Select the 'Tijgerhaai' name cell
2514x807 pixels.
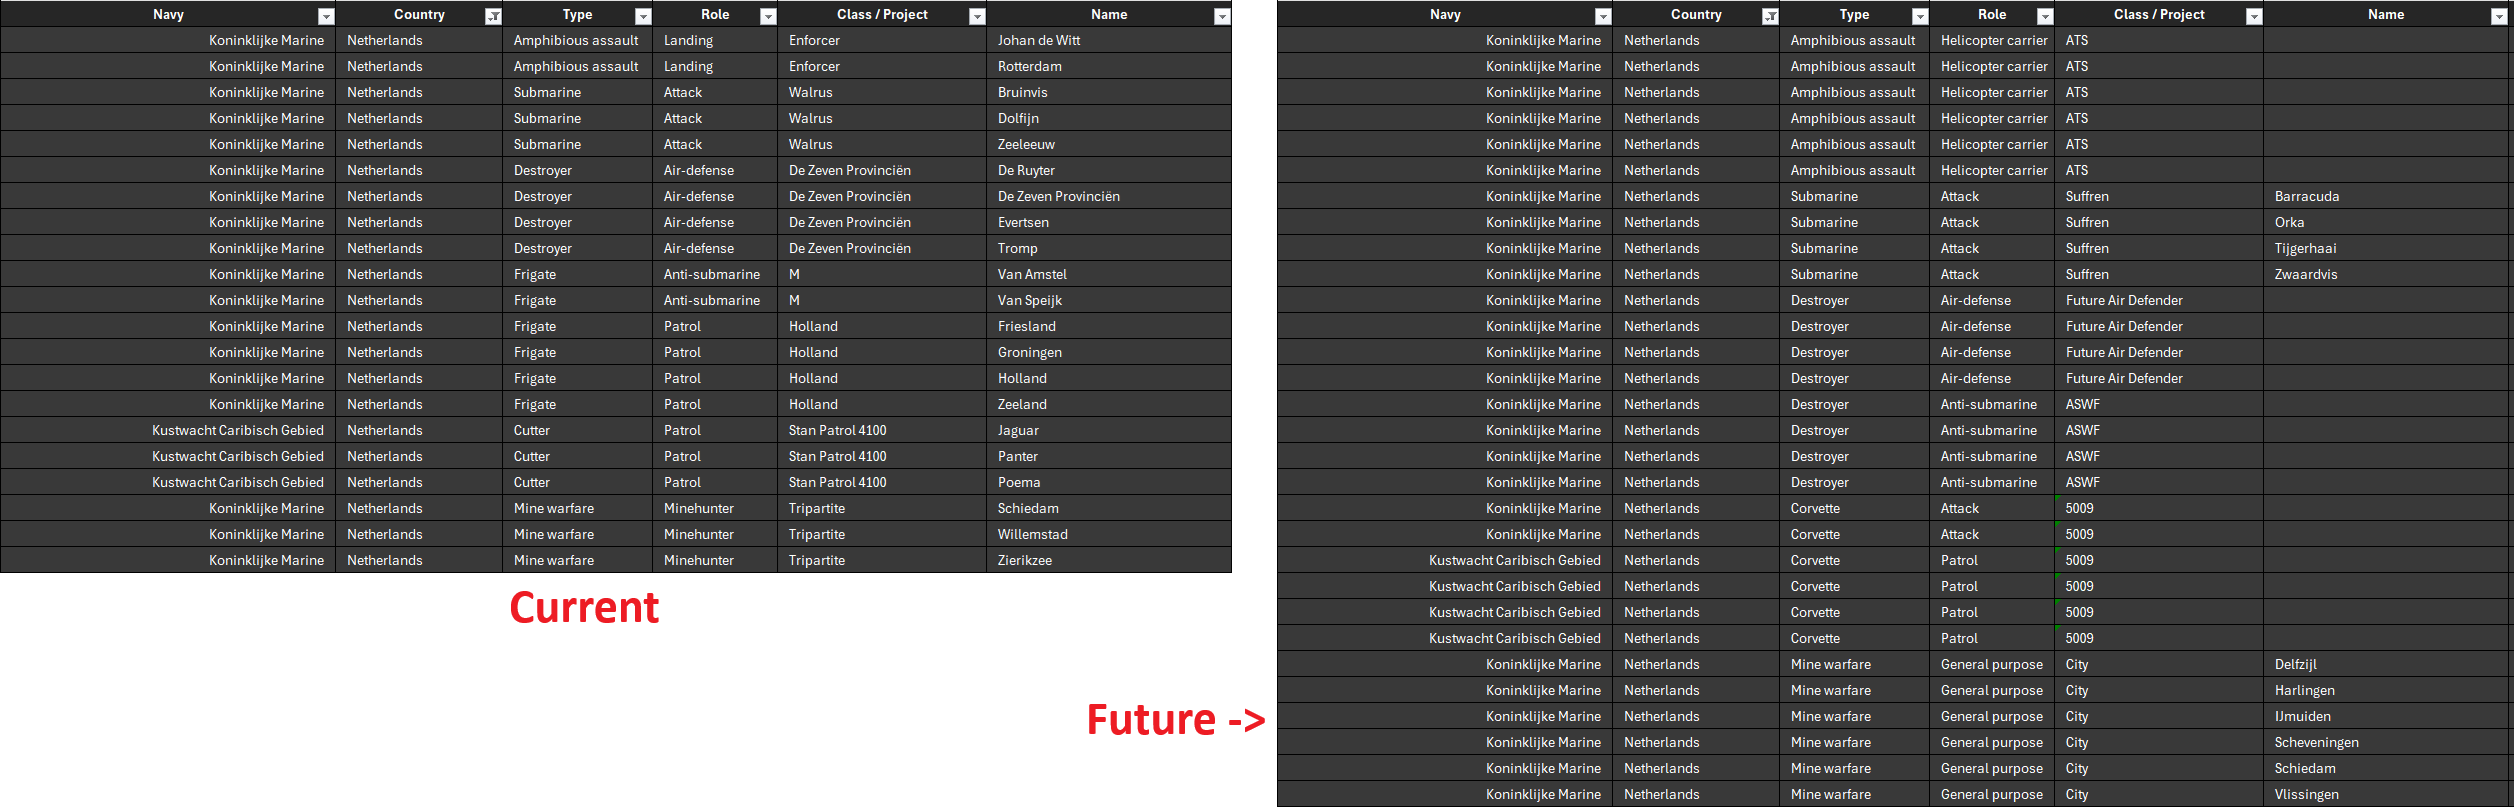tap(2386, 248)
